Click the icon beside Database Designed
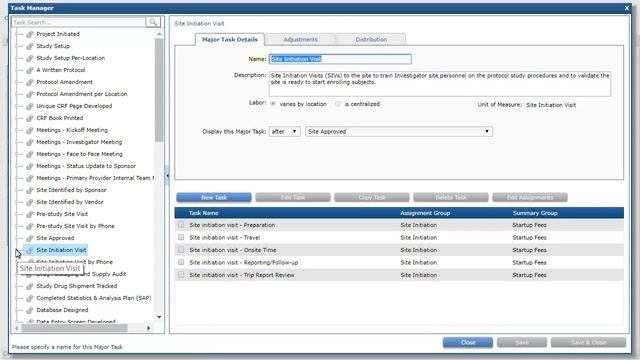The height and width of the screenshot is (360, 640). pos(29,310)
